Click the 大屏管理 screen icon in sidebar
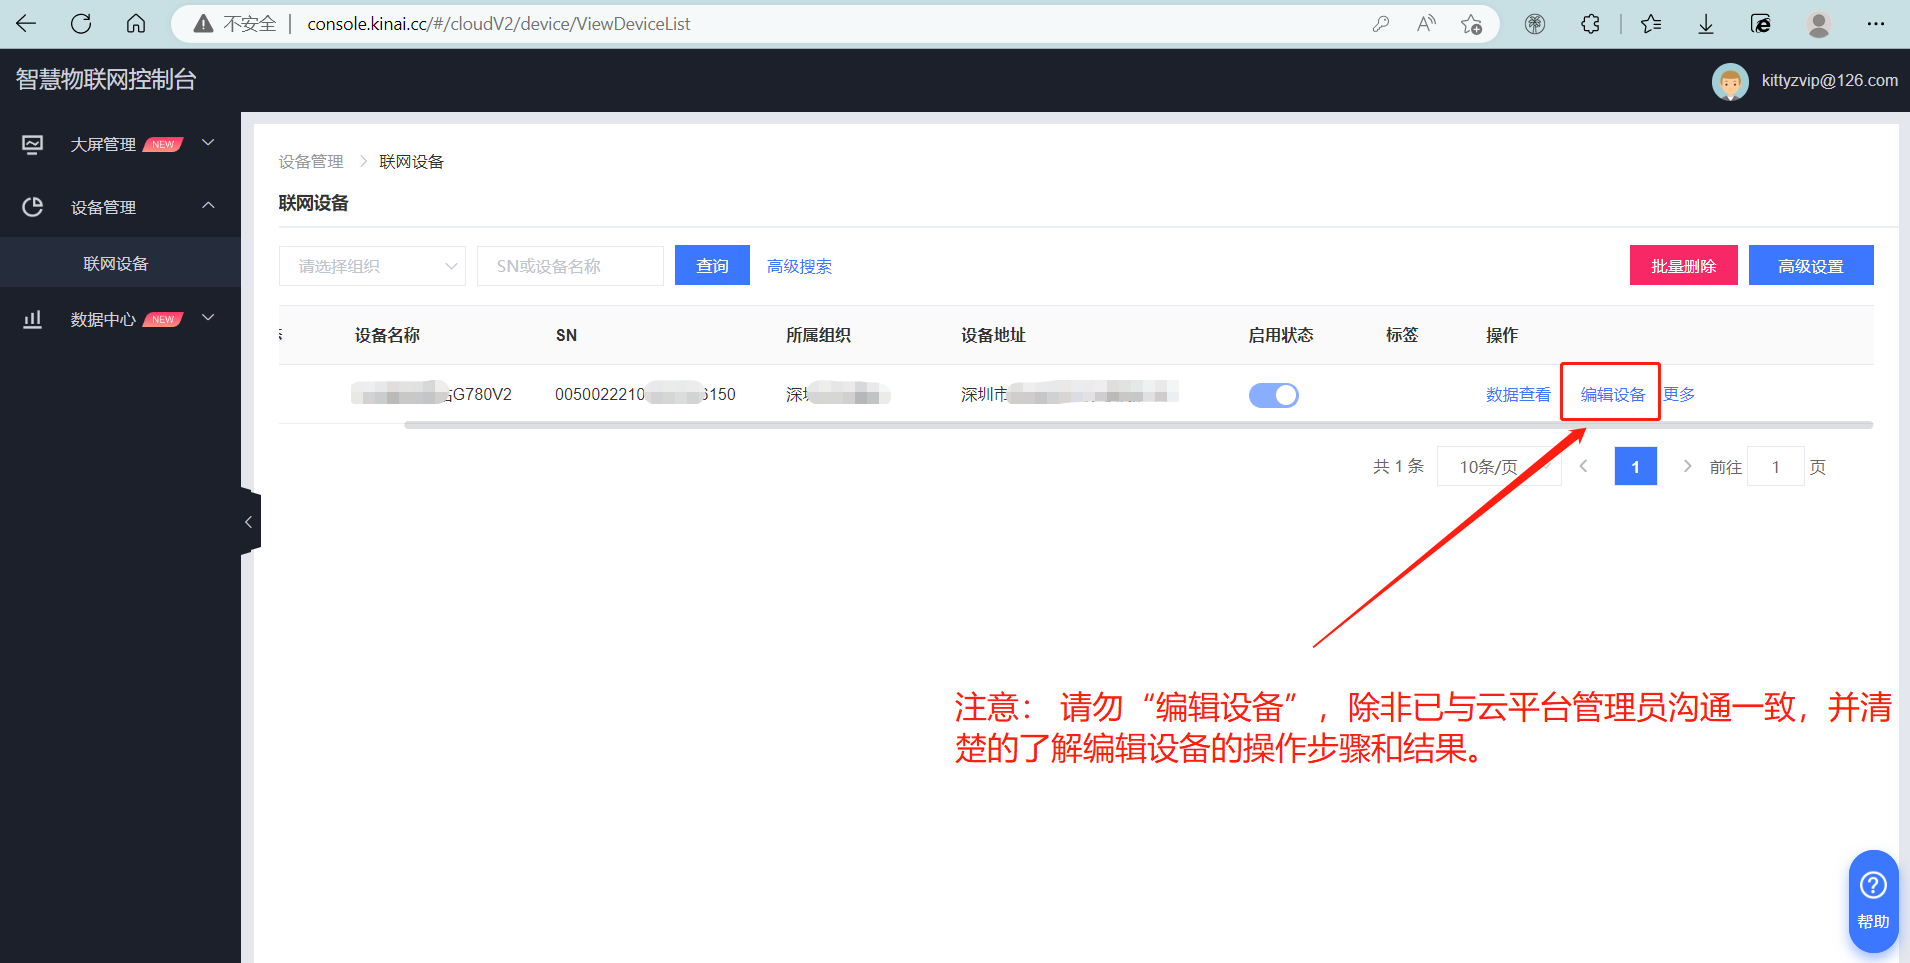The height and width of the screenshot is (963, 1910). [x=33, y=144]
